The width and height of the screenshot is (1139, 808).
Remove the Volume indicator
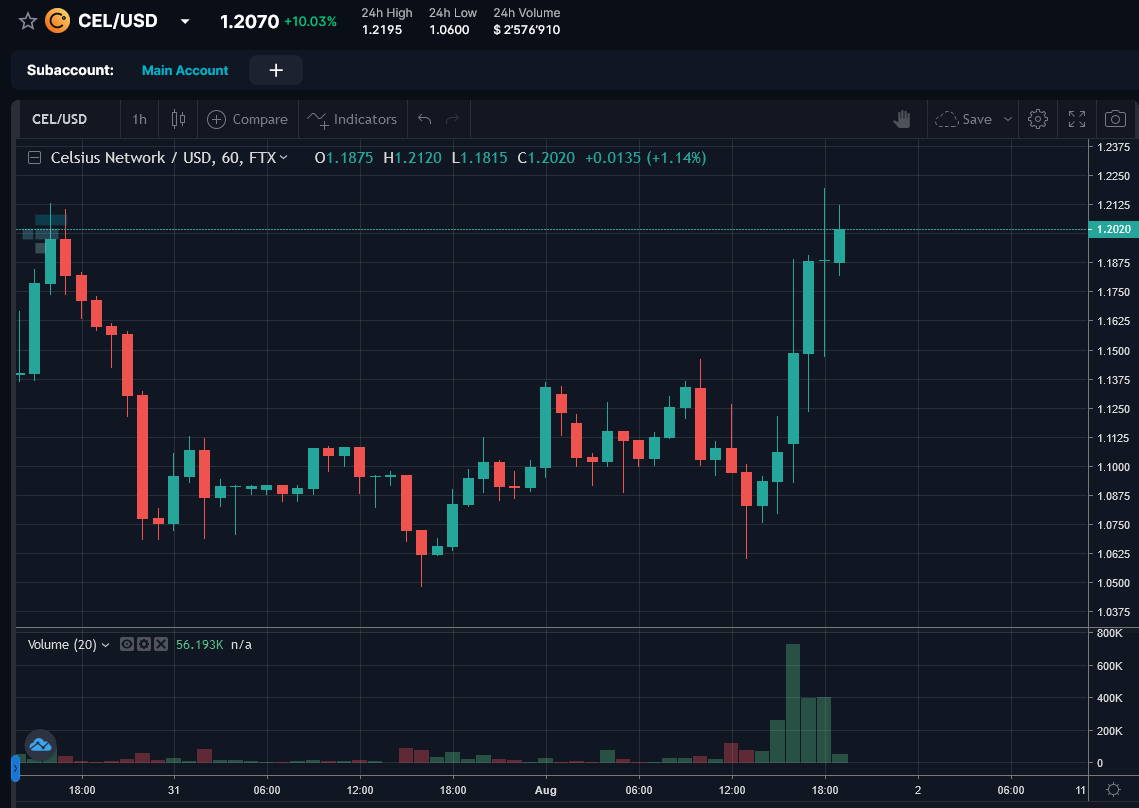161,645
